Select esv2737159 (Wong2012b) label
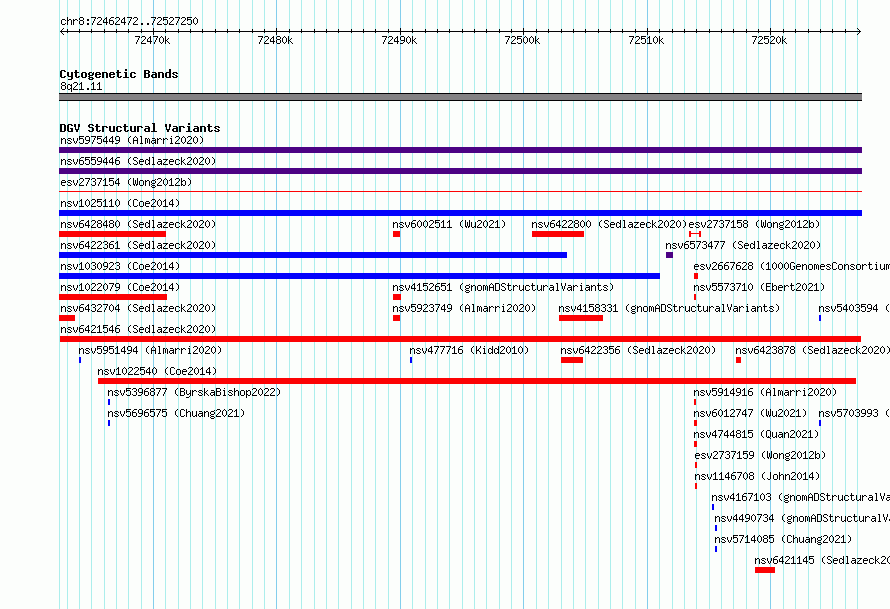Screen dimensions: 890x609 coord(760,455)
